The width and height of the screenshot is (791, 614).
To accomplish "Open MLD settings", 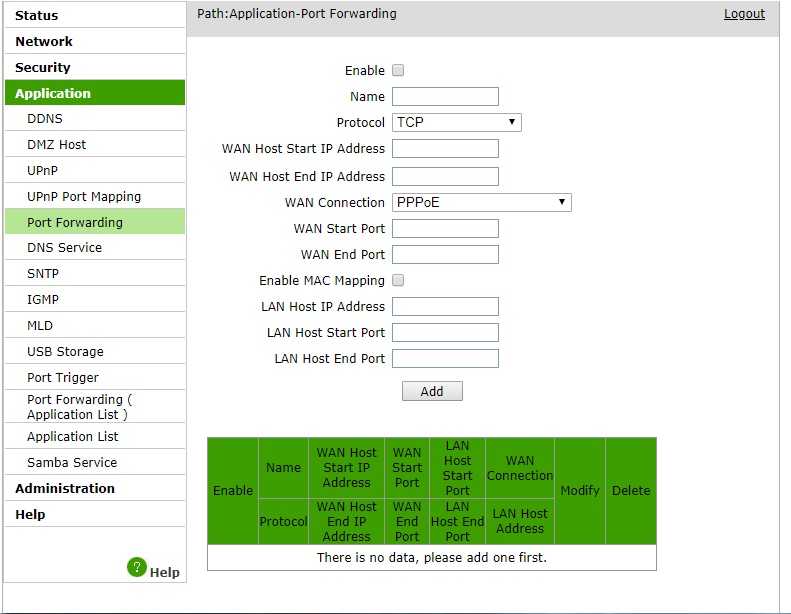I will coord(95,325).
